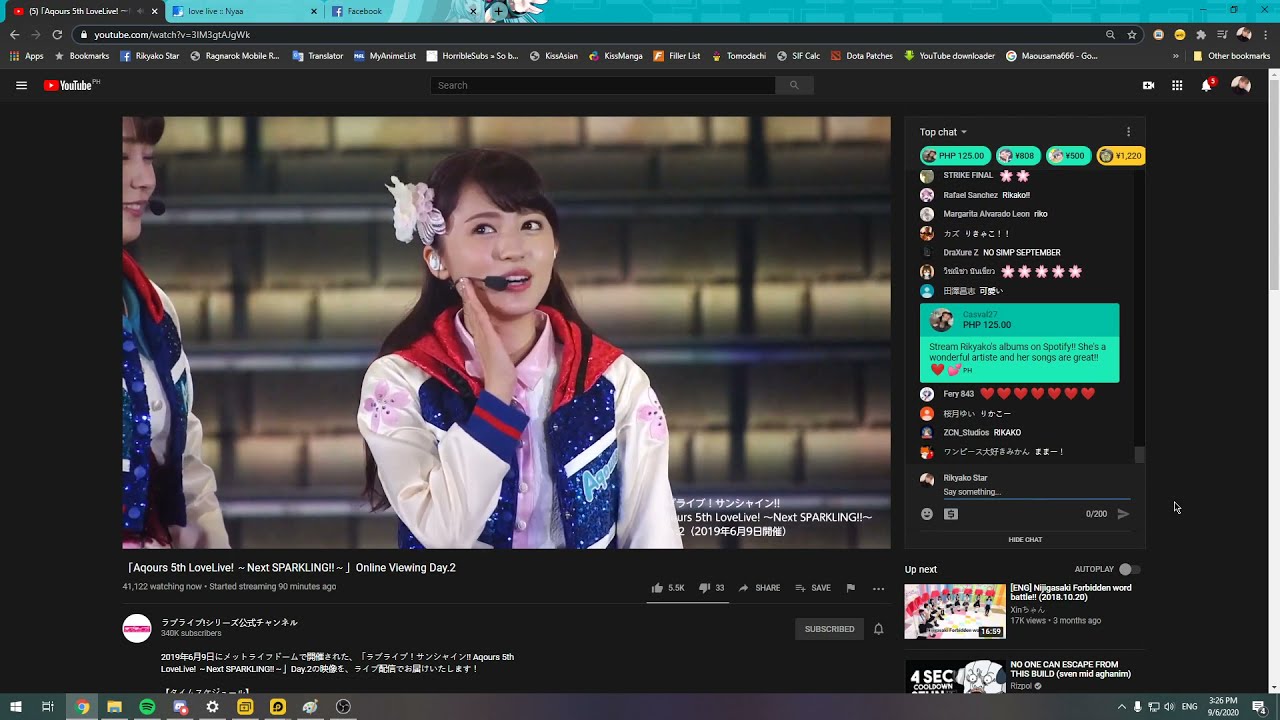This screenshot has width=1280, height=720.
Task: Click the live video player
Action: (506, 332)
